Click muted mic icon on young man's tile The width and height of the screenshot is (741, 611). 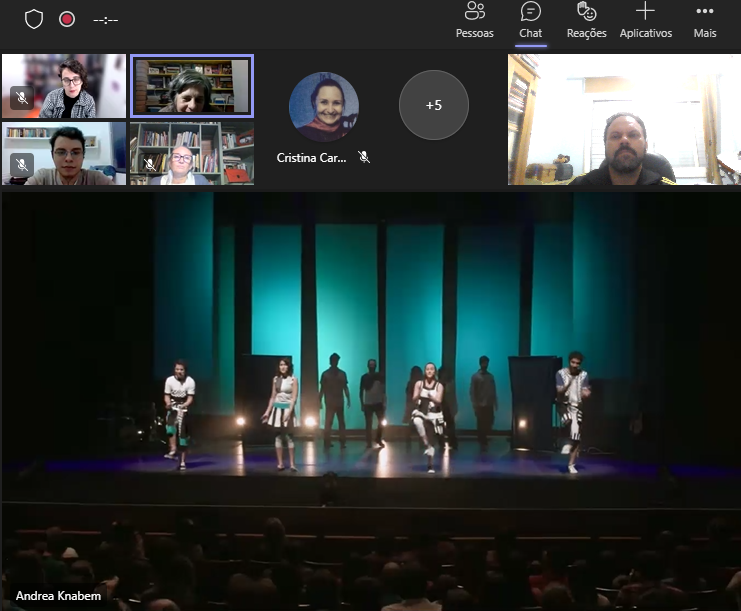pos(22,165)
